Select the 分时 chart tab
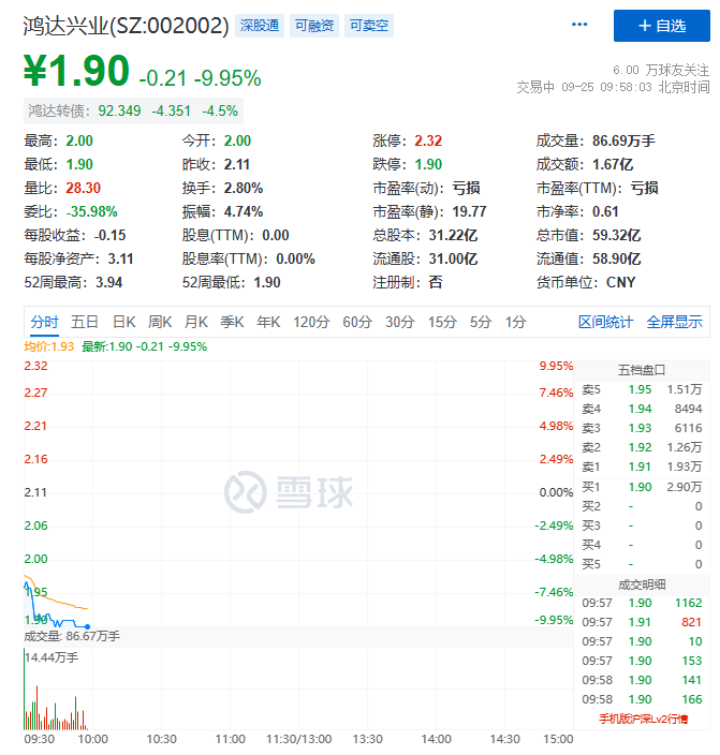Screen dimensions: 720x755 click(44, 322)
